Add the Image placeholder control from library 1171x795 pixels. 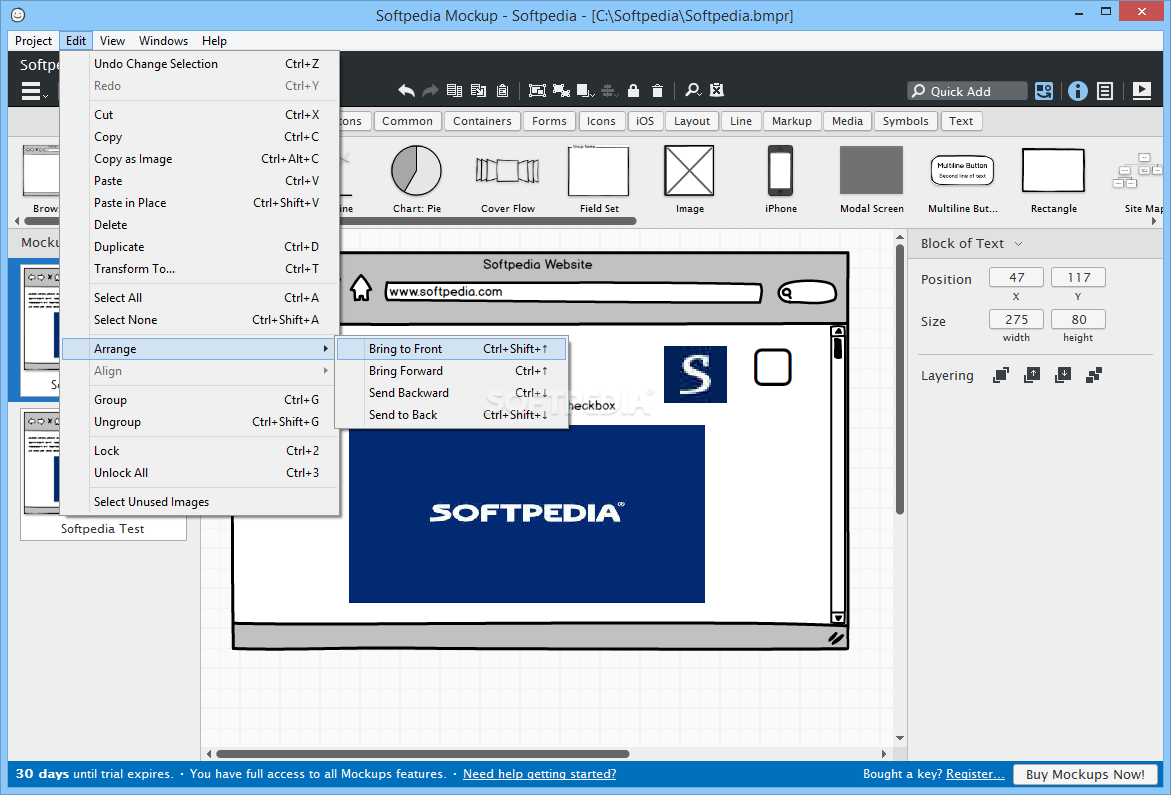point(689,179)
